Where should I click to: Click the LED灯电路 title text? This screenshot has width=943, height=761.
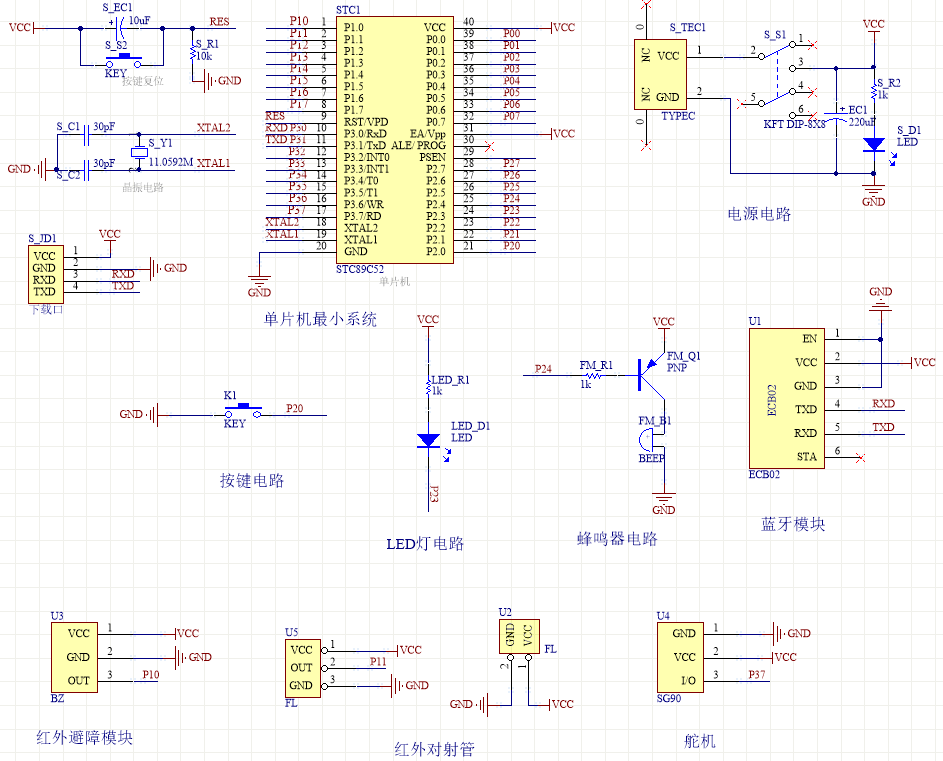pos(425,544)
